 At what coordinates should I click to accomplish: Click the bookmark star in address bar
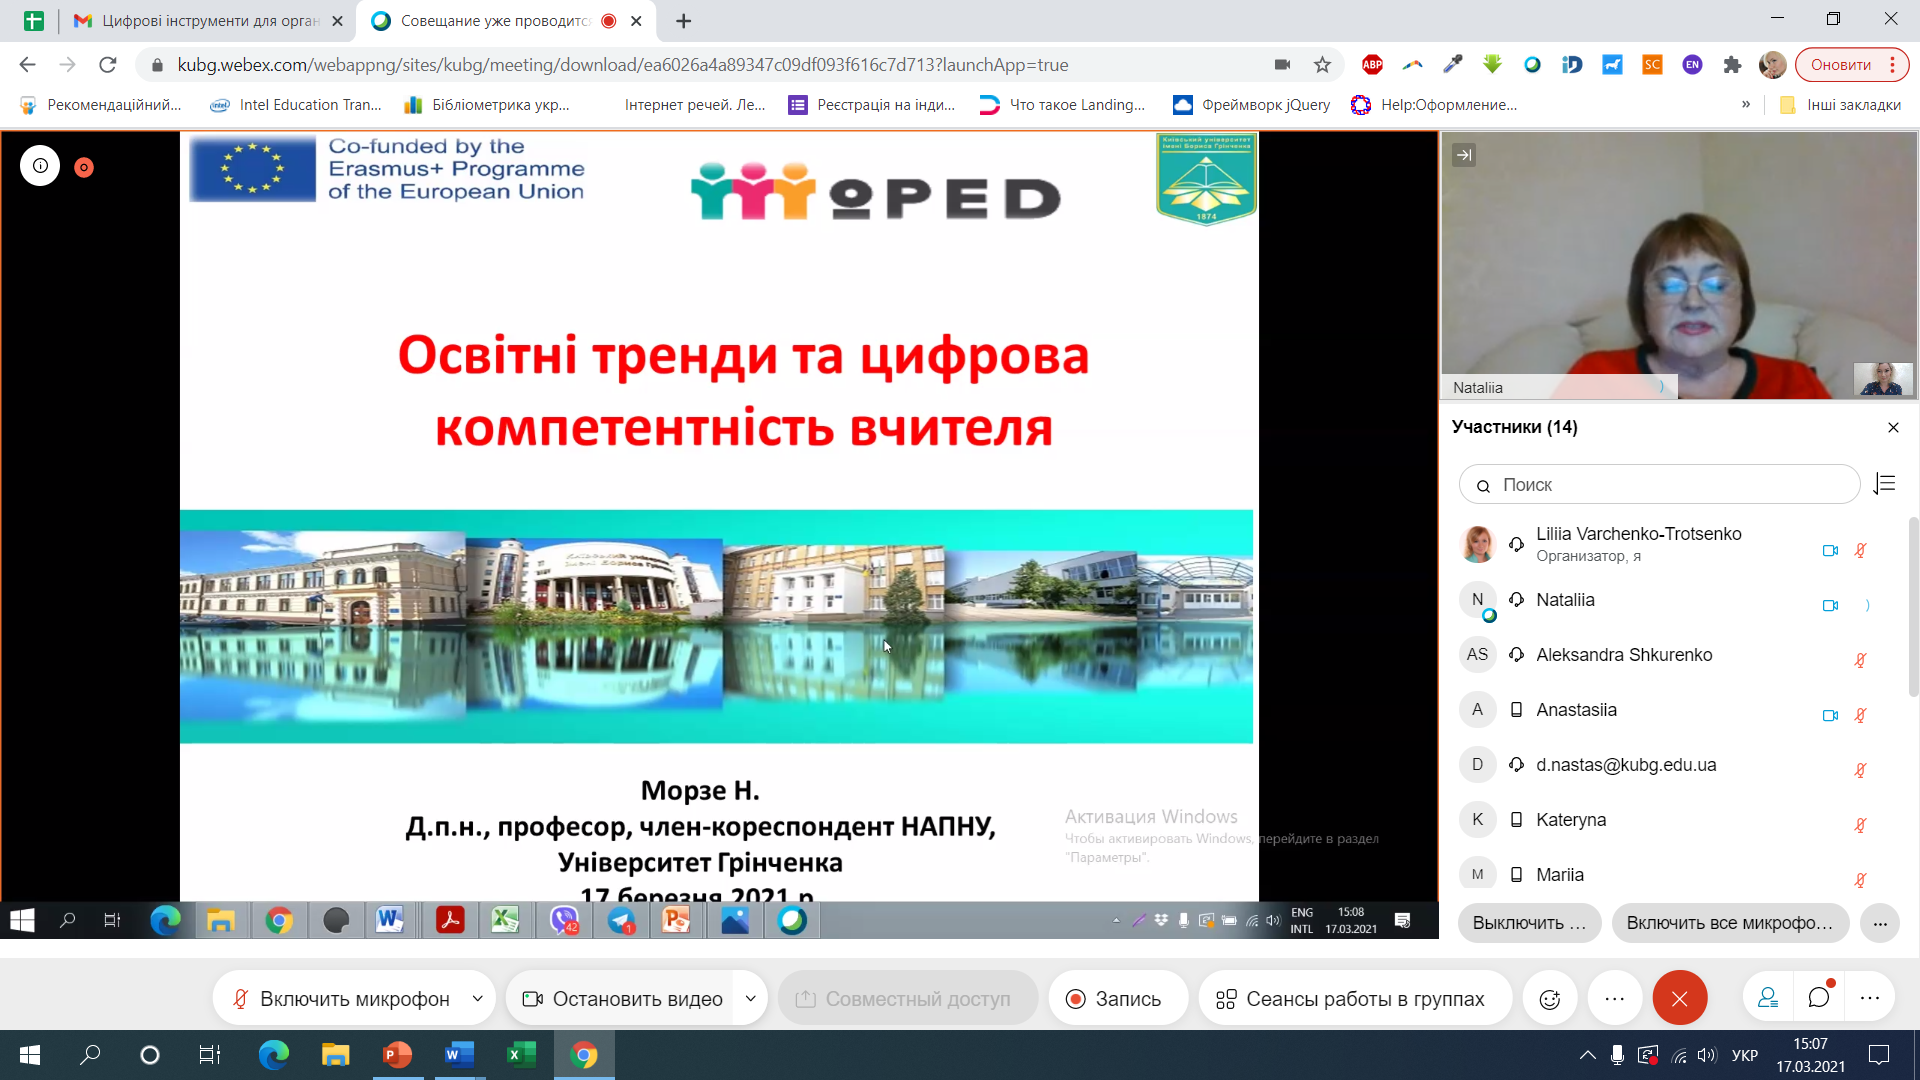(1323, 65)
